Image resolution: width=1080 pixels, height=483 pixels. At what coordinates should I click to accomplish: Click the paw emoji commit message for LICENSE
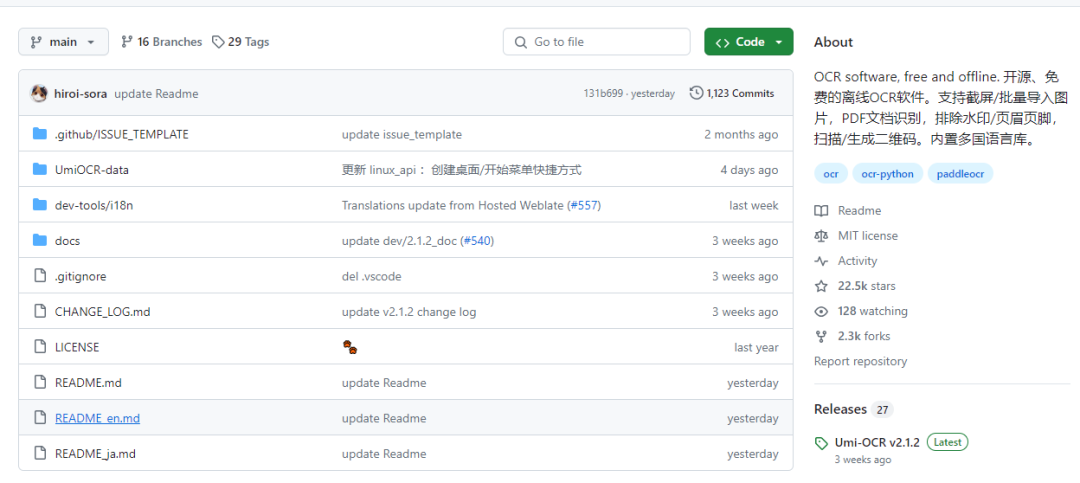pos(350,347)
